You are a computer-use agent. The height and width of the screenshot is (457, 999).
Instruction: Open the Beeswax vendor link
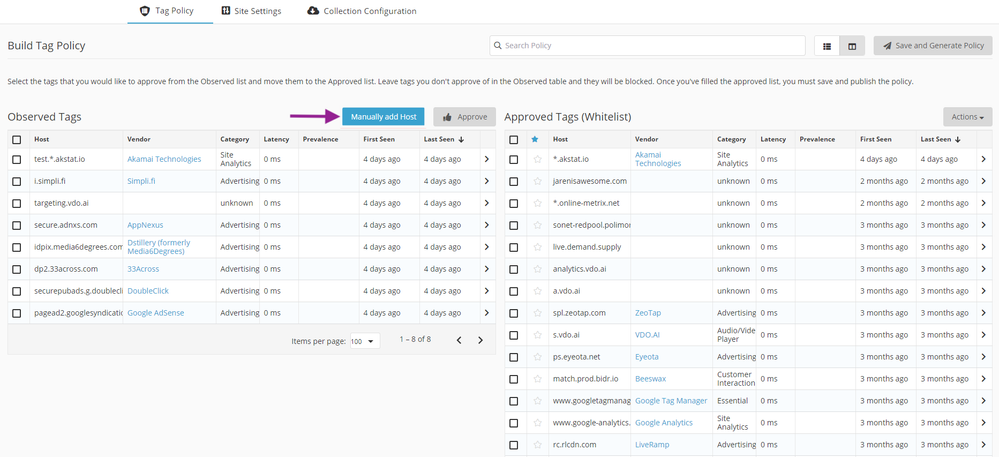point(650,379)
